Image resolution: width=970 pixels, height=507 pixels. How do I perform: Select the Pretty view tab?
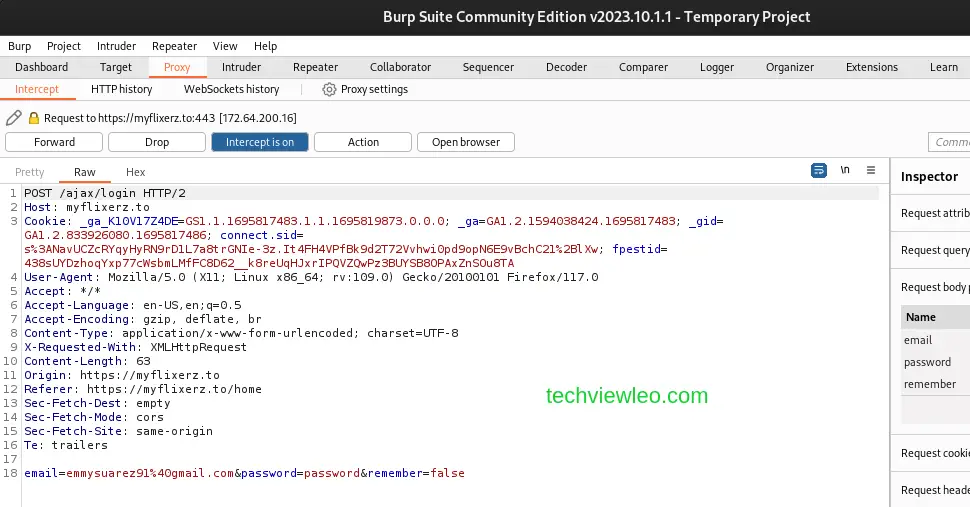[x=30, y=172]
